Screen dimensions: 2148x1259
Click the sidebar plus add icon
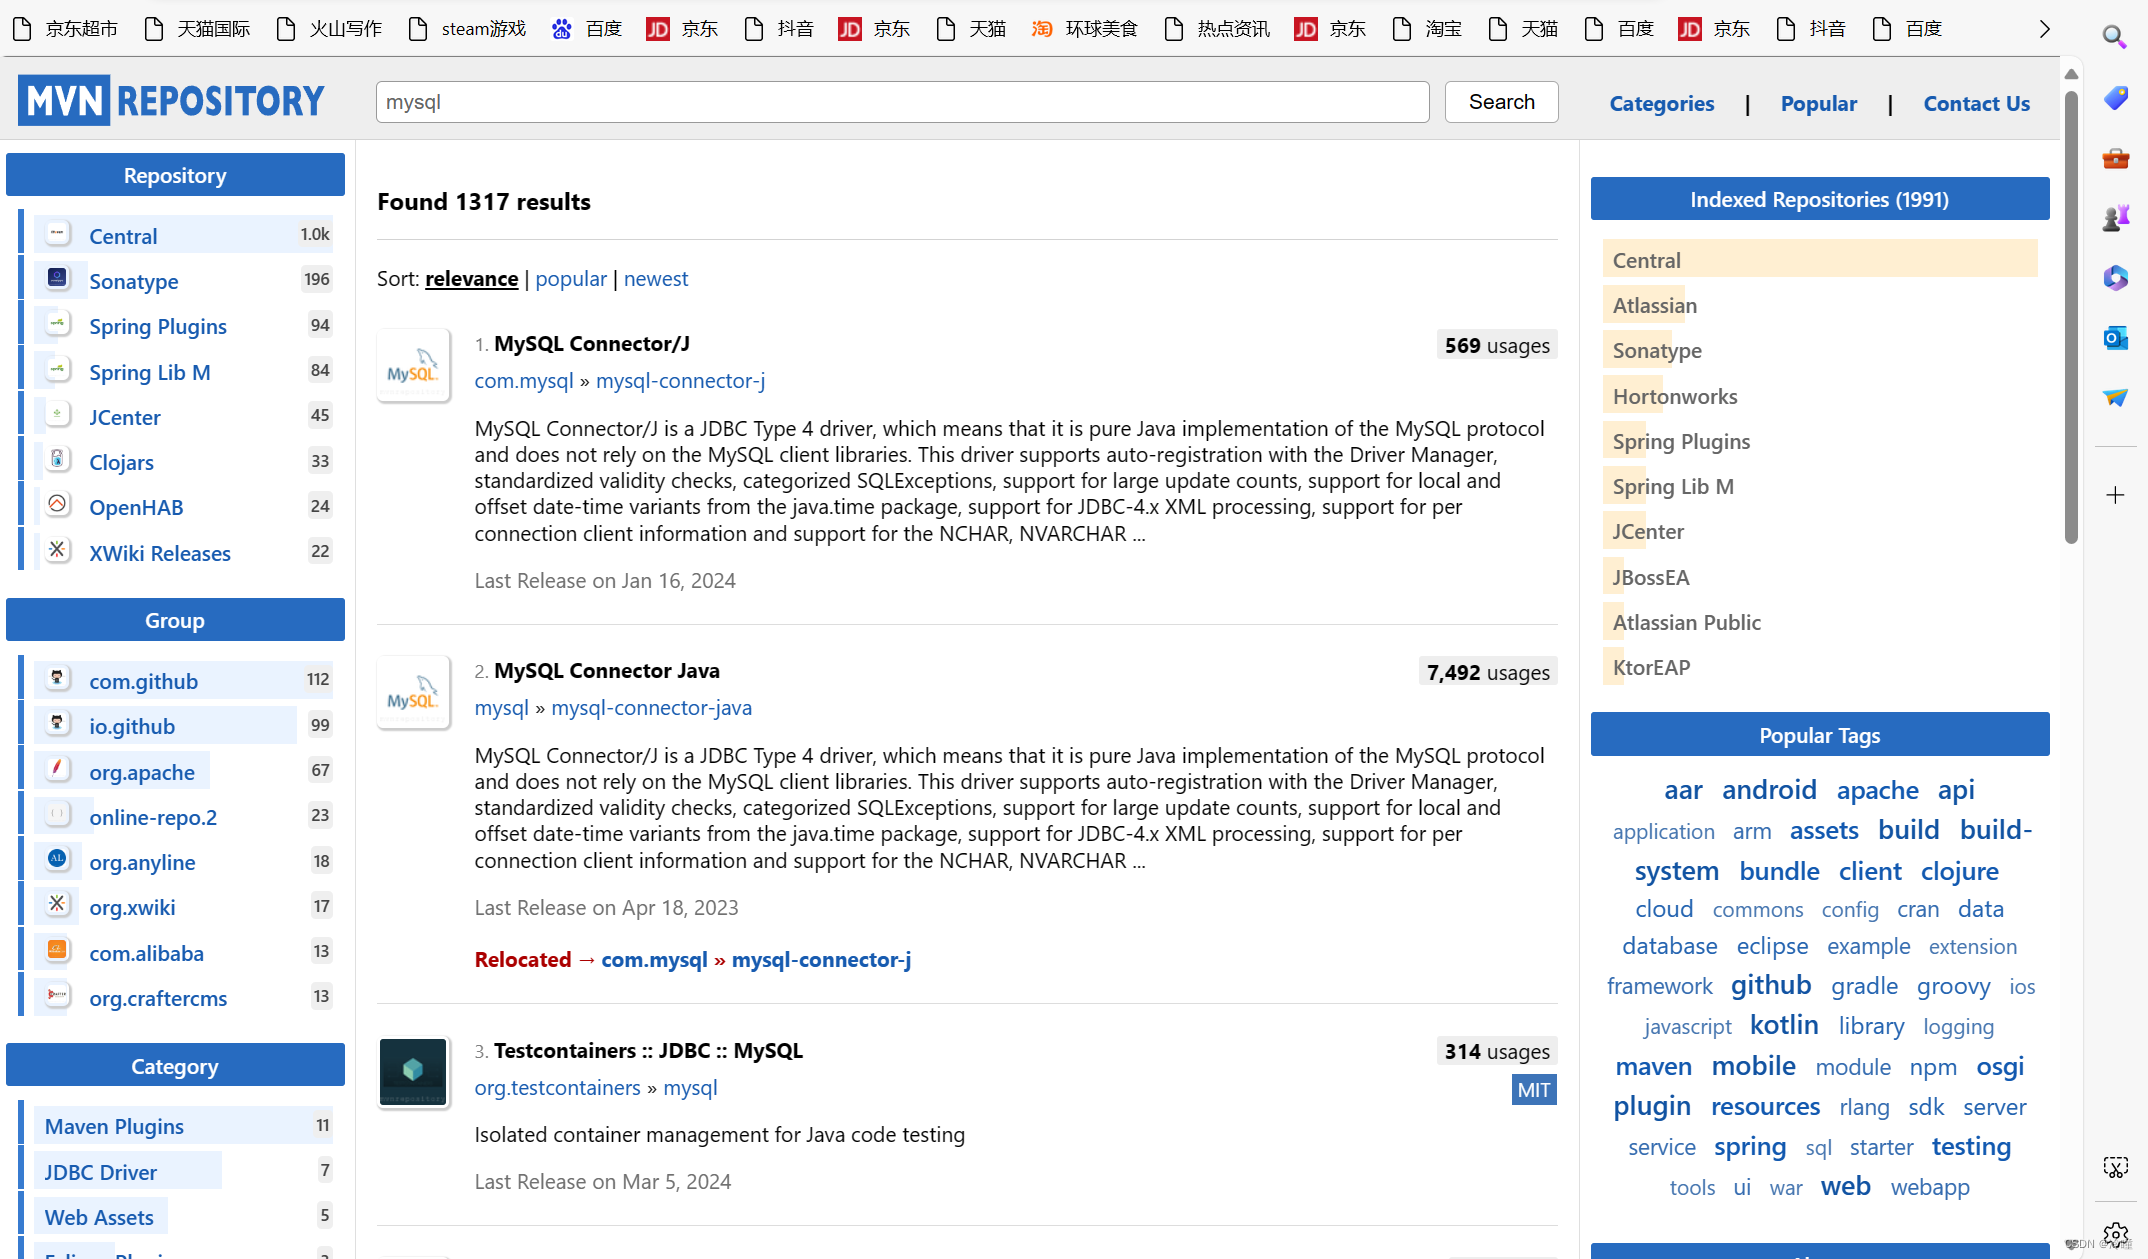pos(2115,495)
